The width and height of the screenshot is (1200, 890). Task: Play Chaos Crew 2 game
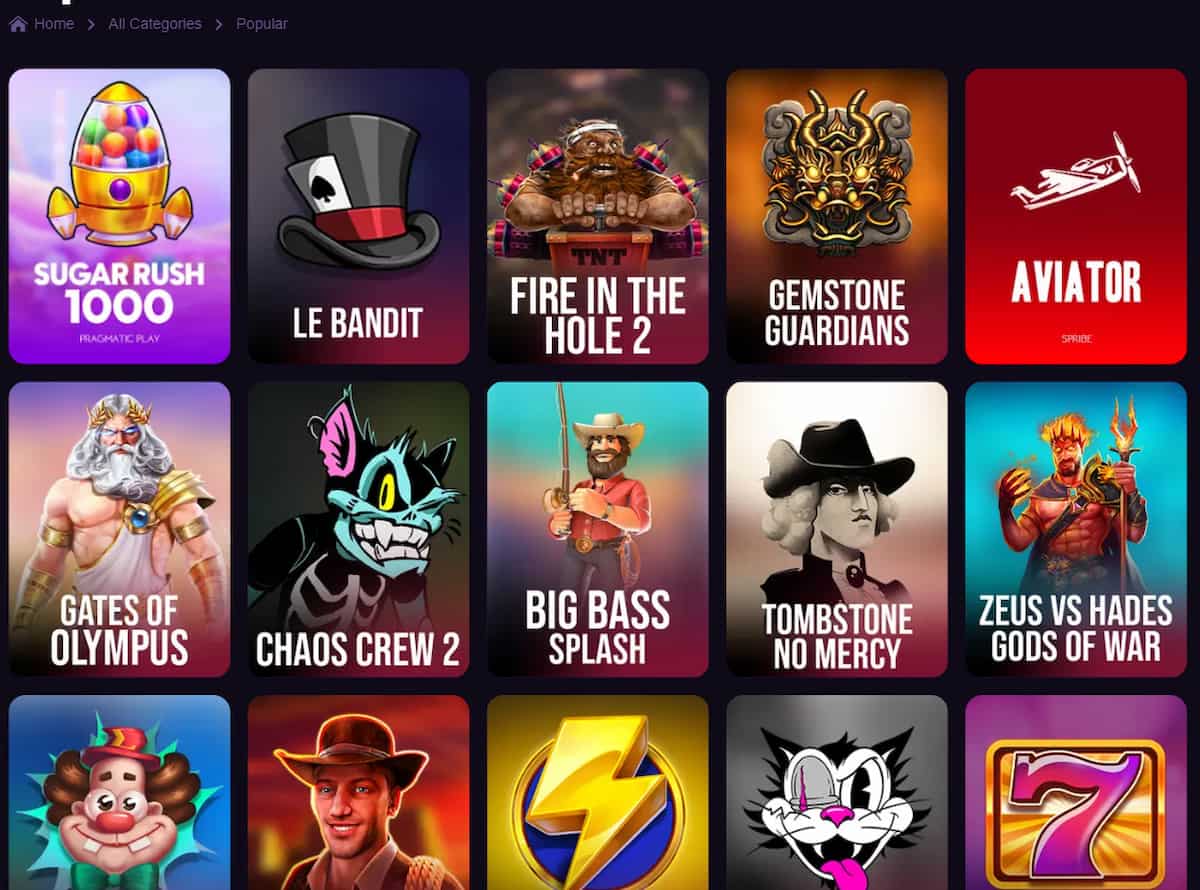[x=358, y=529]
